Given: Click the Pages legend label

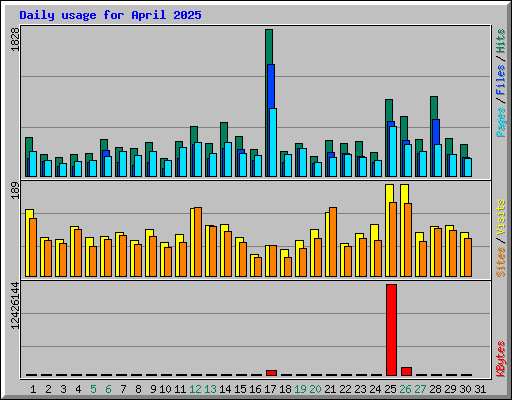Looking at the screenshot, I should pyautogui.click(x=501, y=122).
